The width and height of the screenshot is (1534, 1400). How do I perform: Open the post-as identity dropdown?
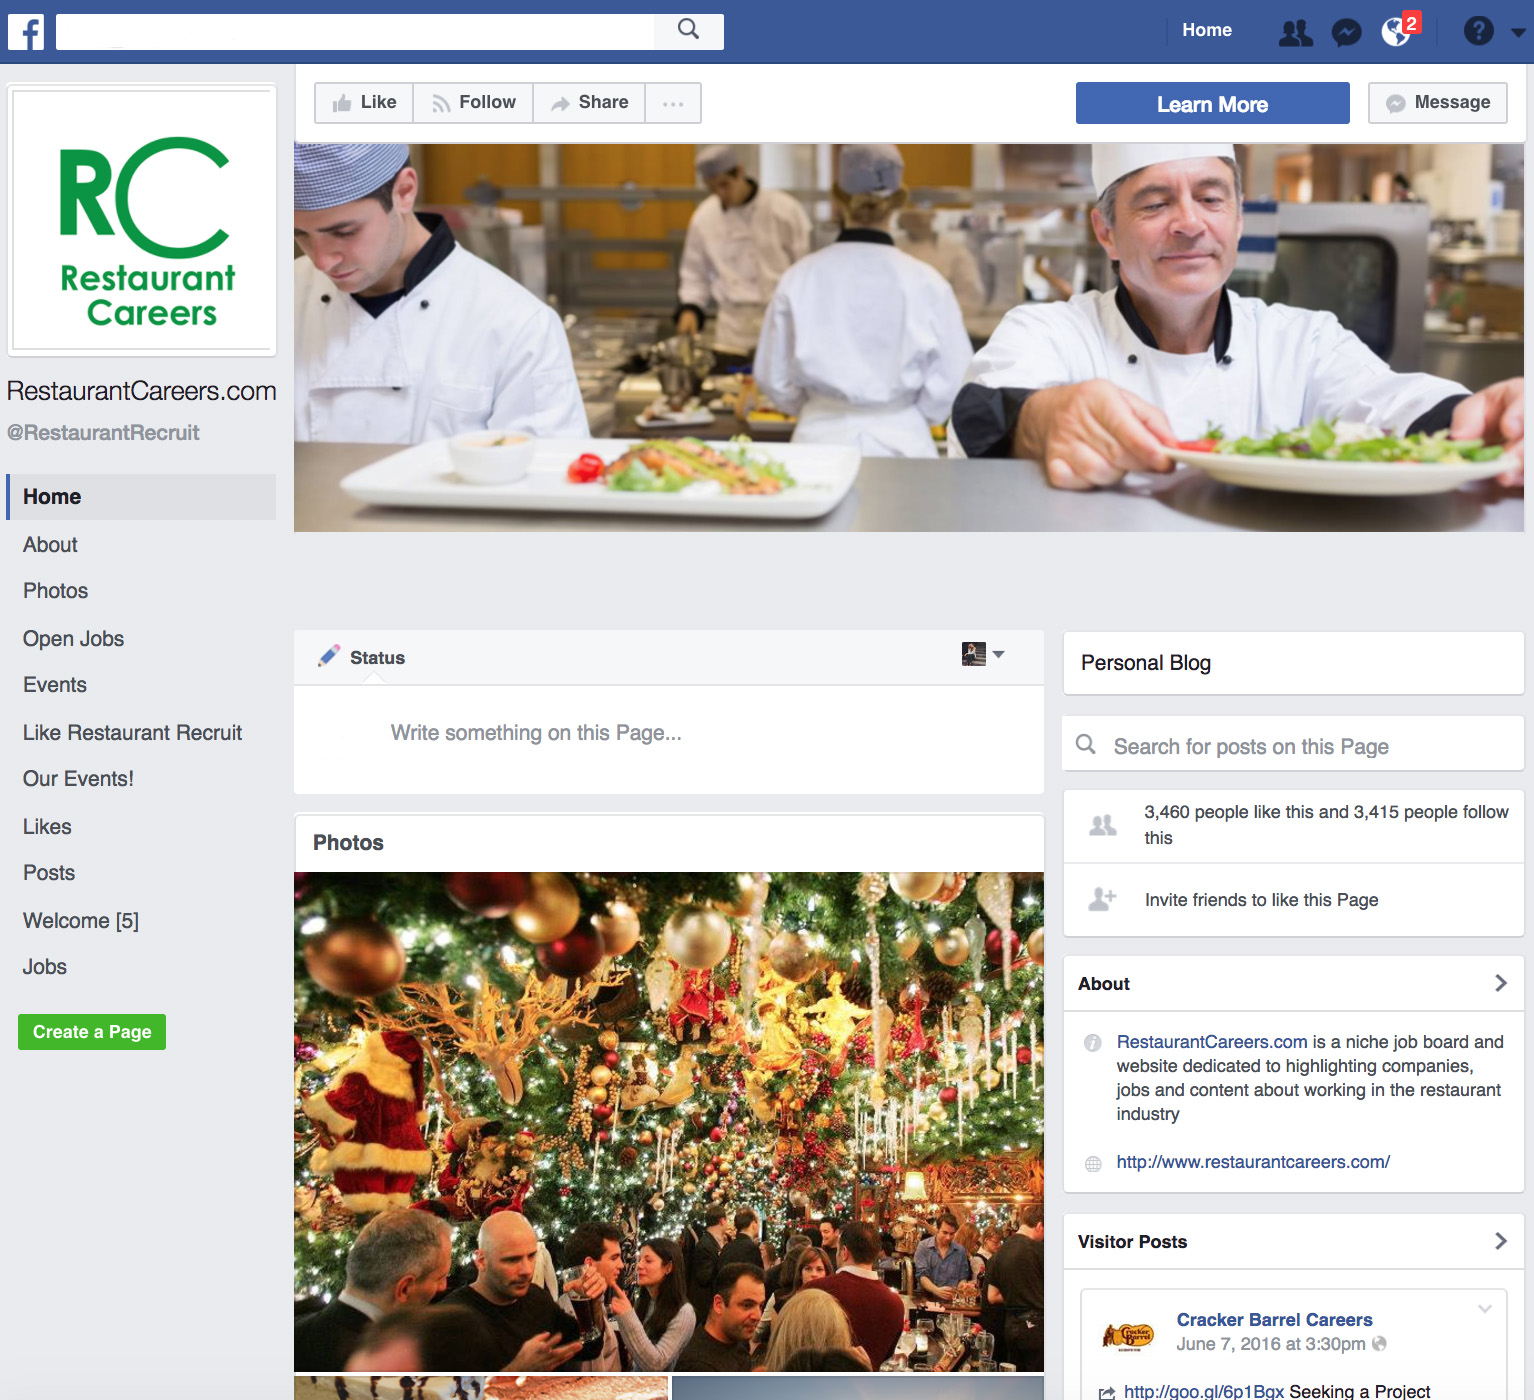click(983, 654)
